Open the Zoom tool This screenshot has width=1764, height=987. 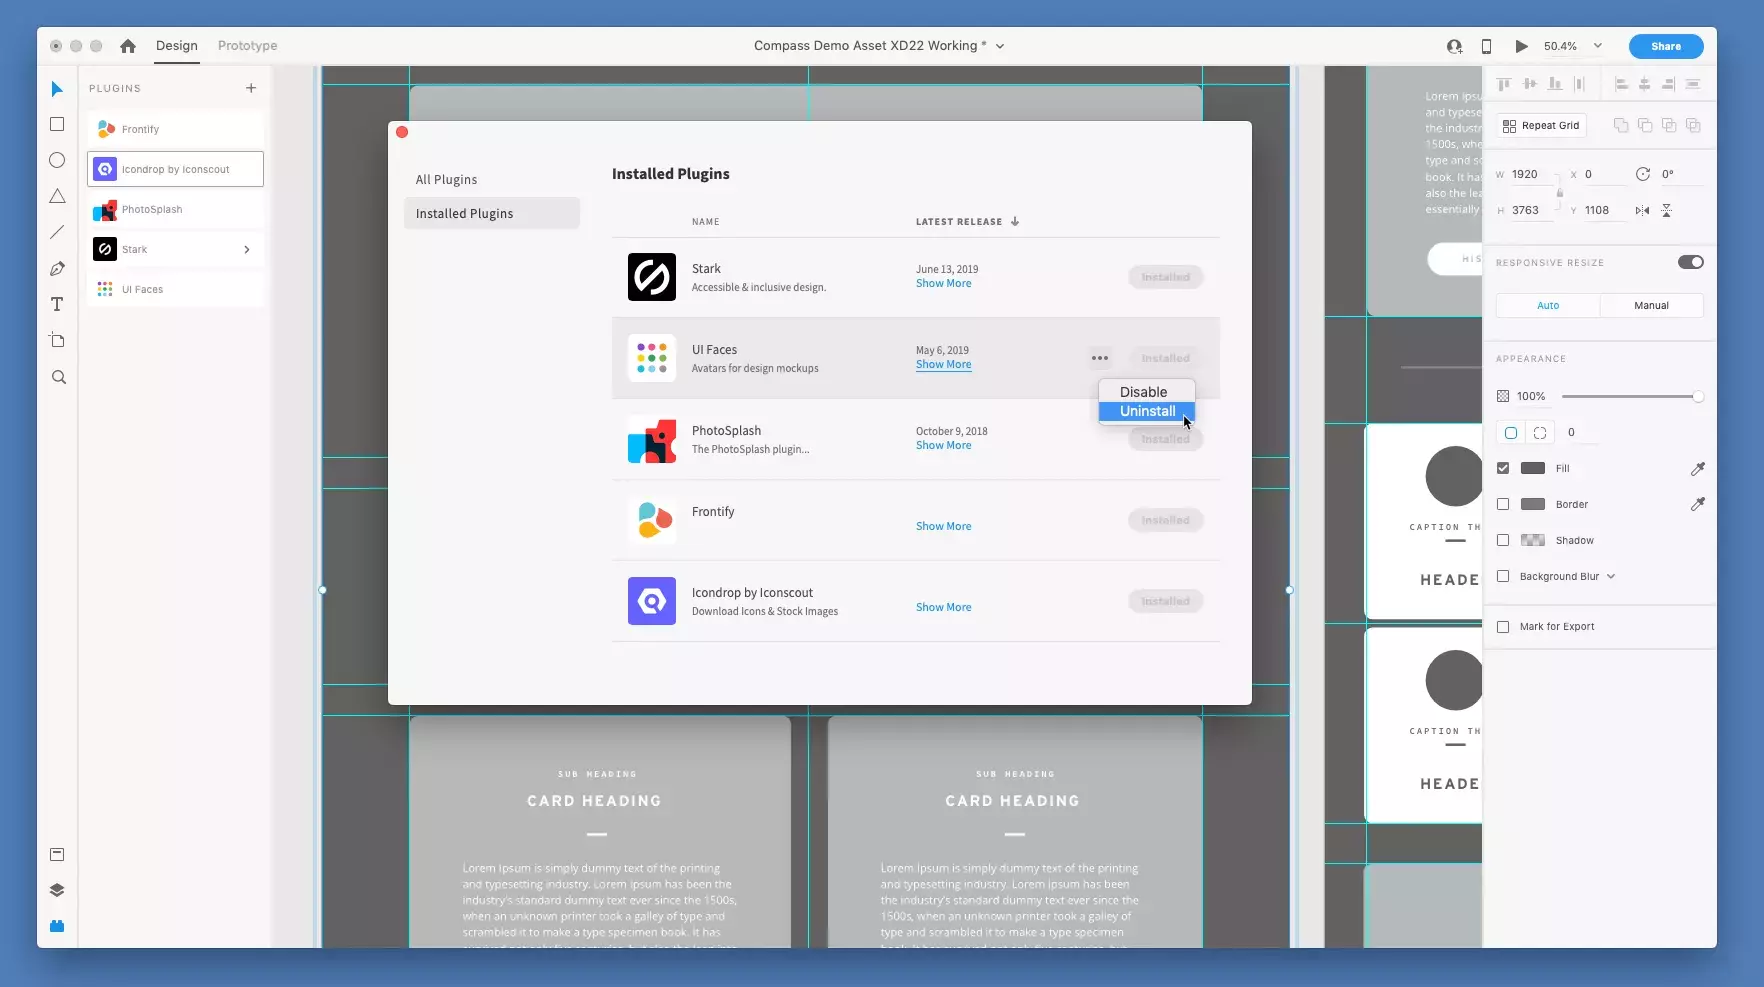(x=57, y=377)
